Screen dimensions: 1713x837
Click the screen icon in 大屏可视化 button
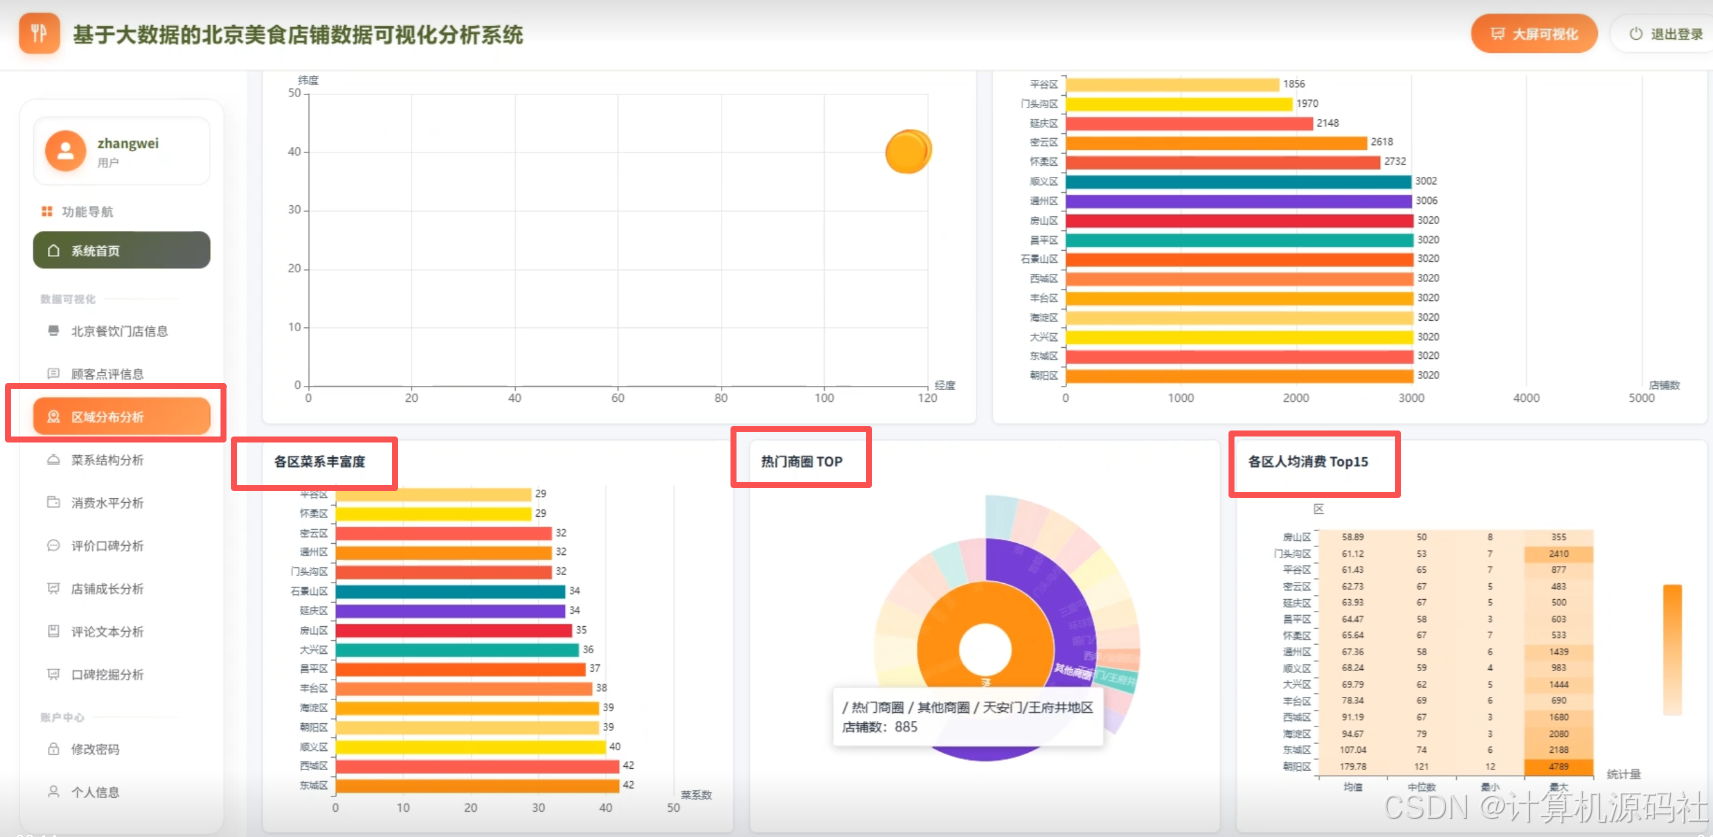[x=1498, y=34]
